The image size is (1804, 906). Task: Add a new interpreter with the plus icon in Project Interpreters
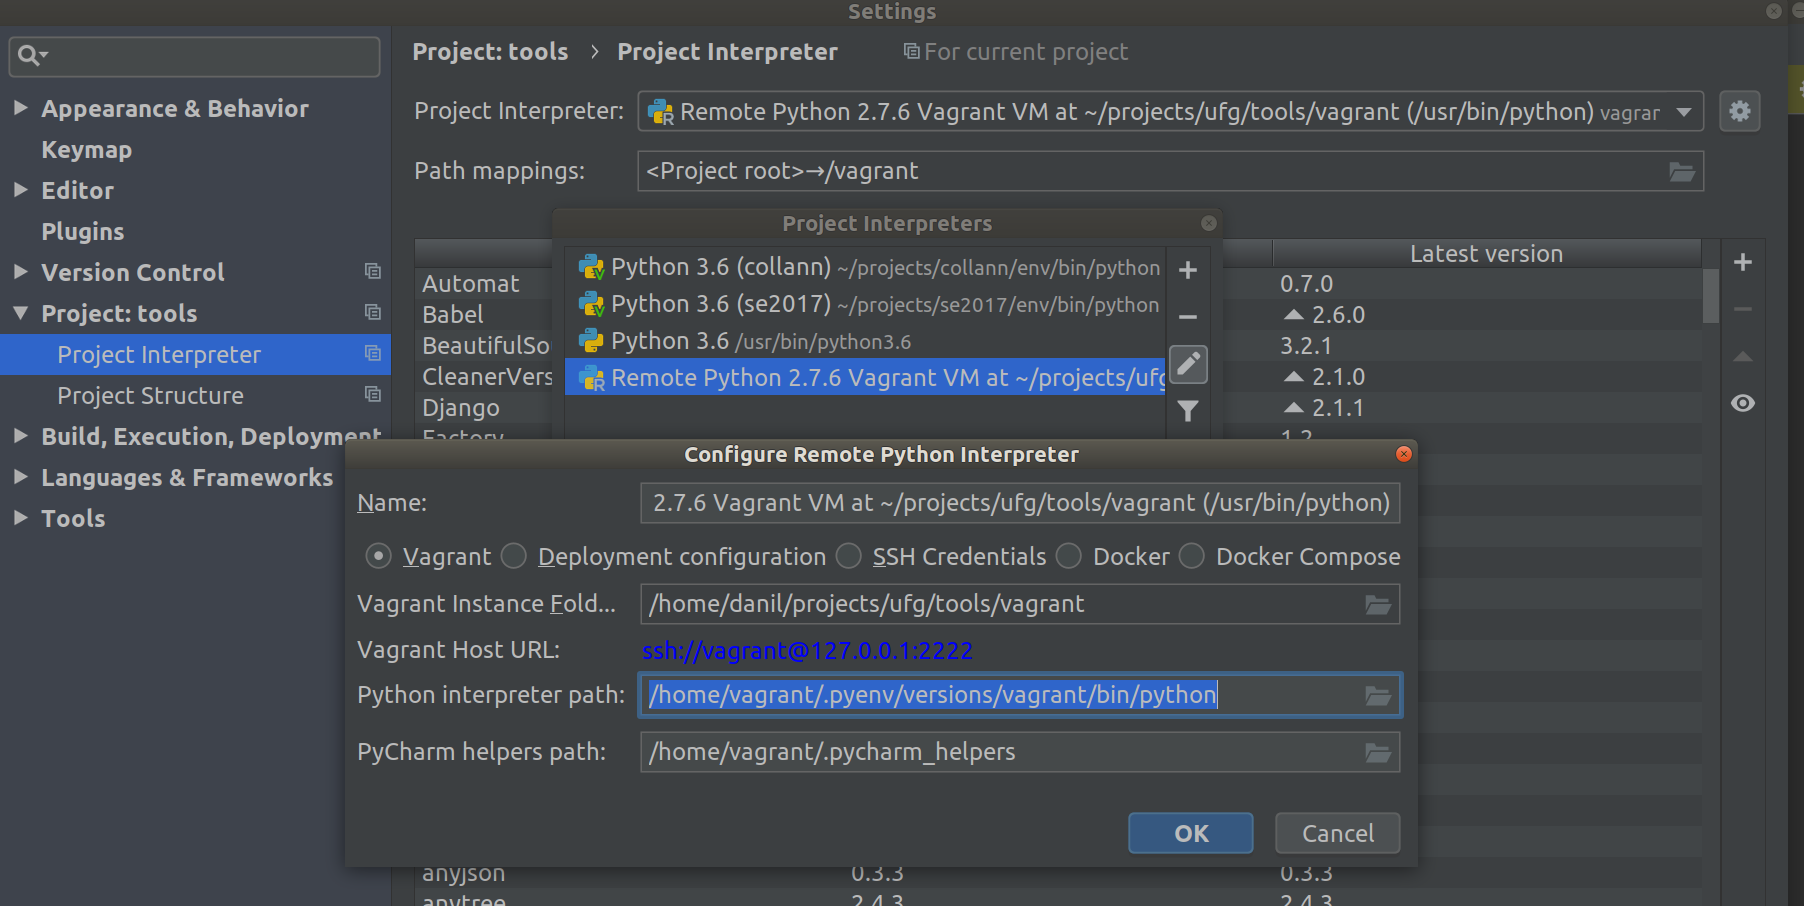[x=1188, y=270]
